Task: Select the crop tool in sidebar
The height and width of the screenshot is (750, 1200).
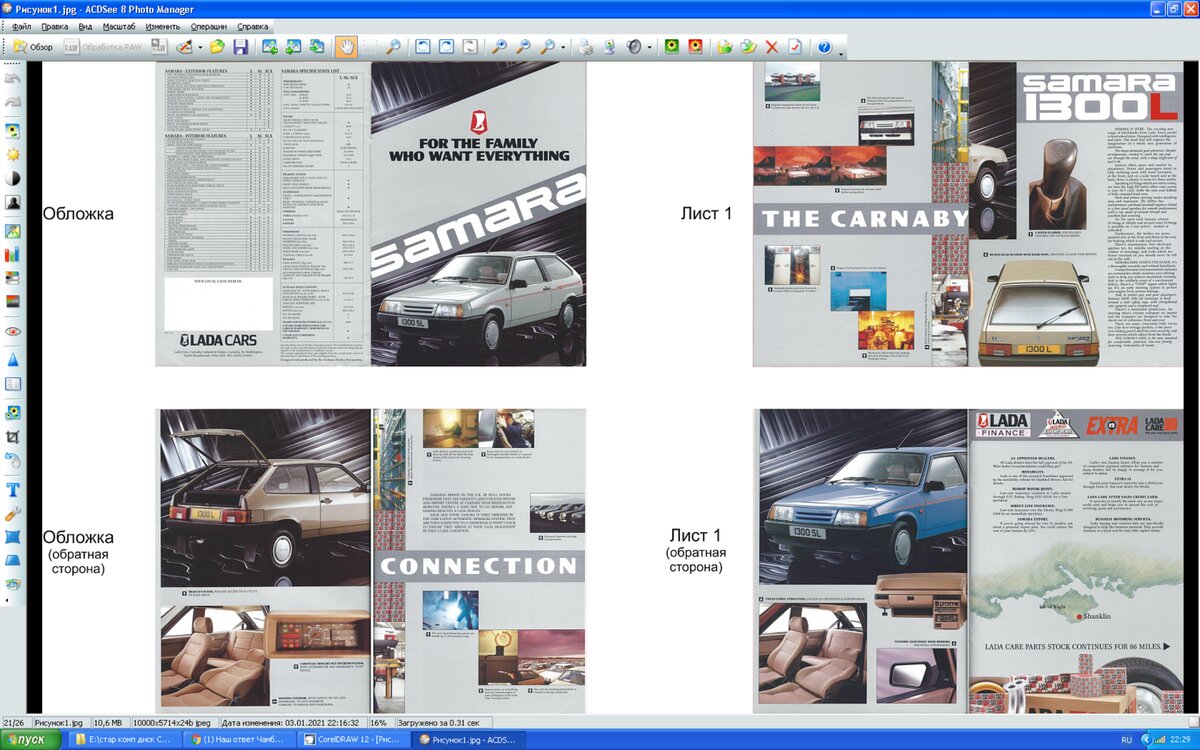Action: [13, 437]
